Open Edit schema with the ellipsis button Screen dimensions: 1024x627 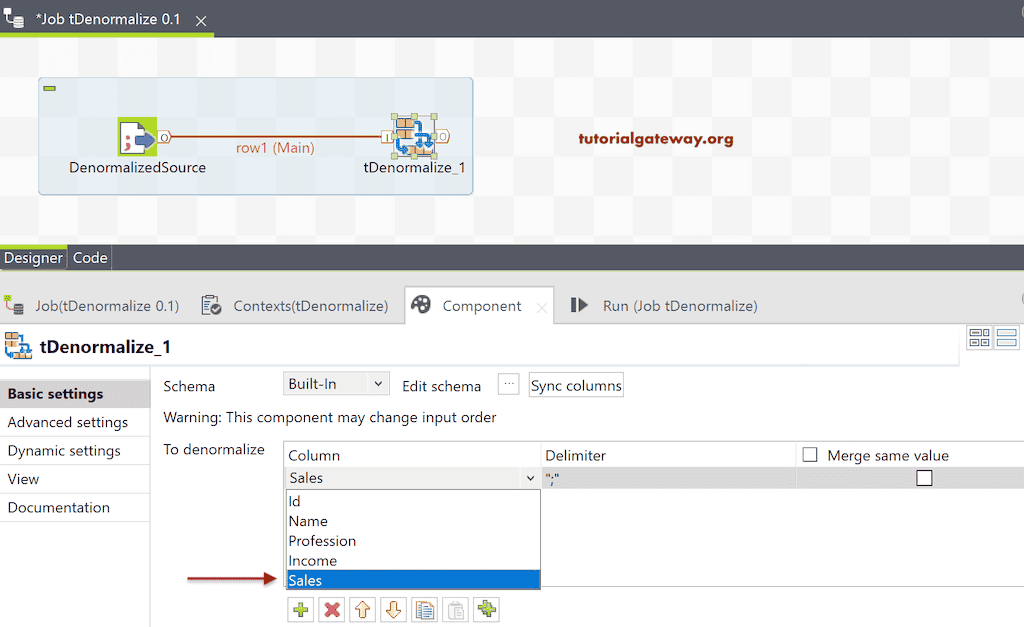[508, 383]
